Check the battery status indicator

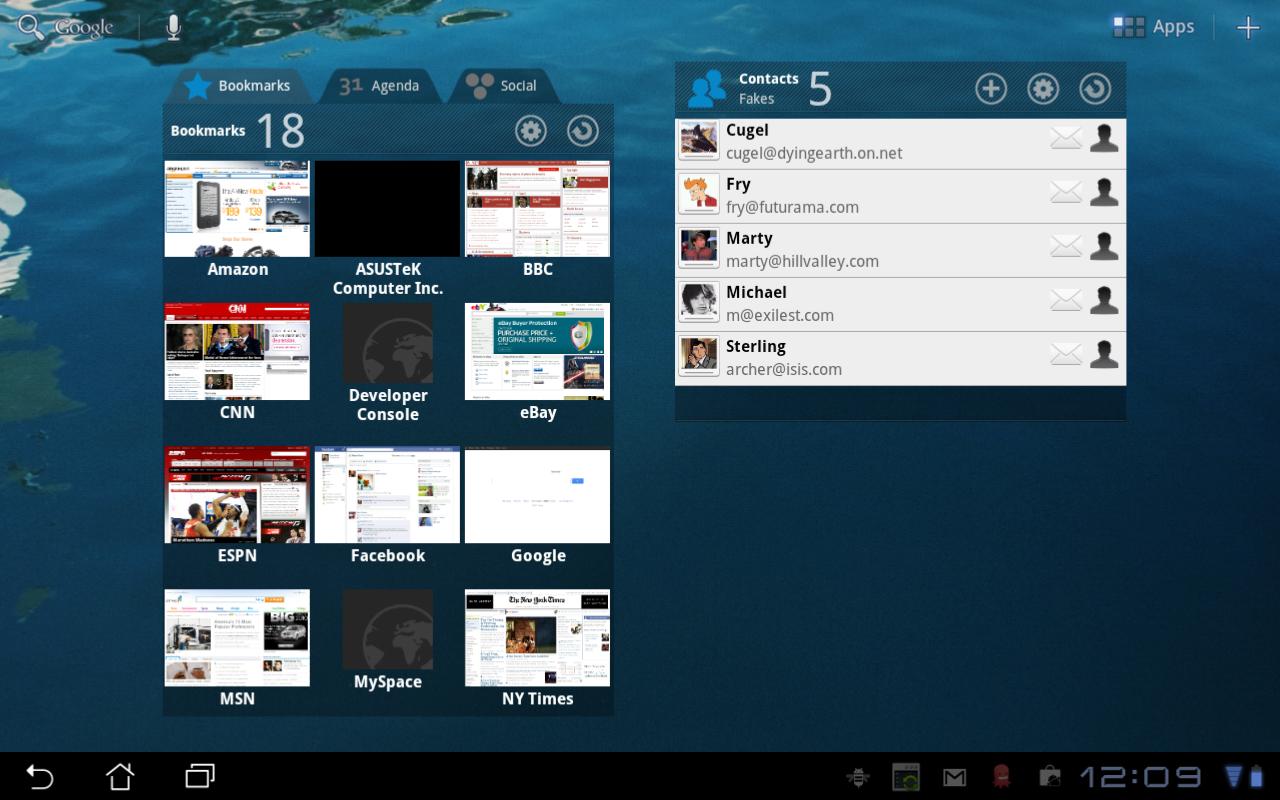tap(1256, 777)
